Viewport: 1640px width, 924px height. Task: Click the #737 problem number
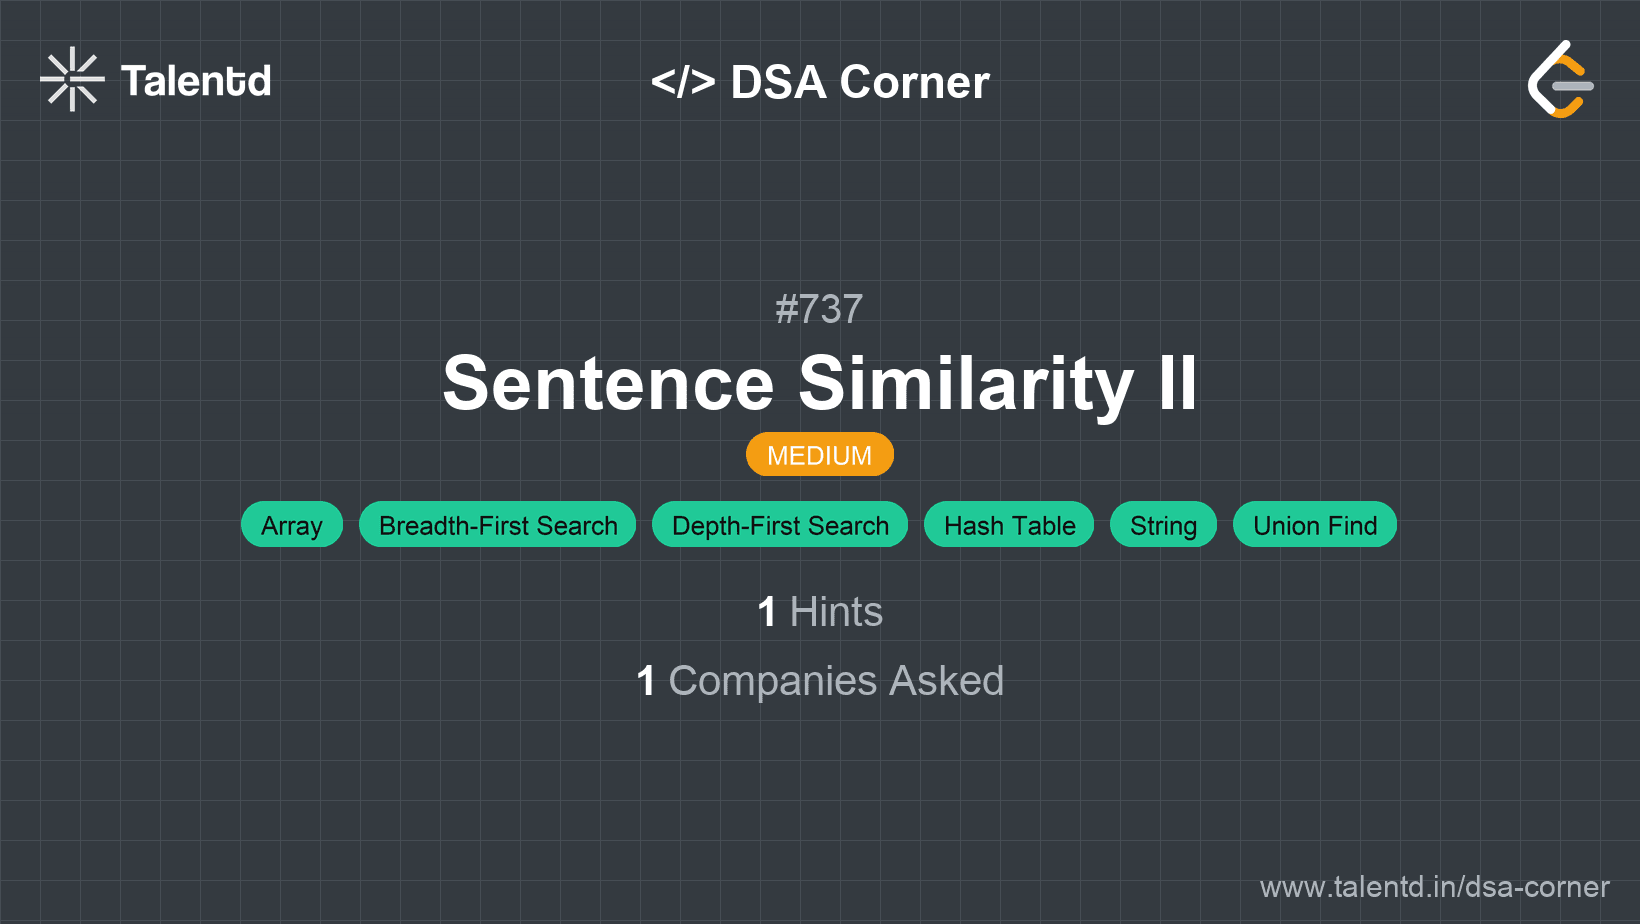tap(819, 309)
